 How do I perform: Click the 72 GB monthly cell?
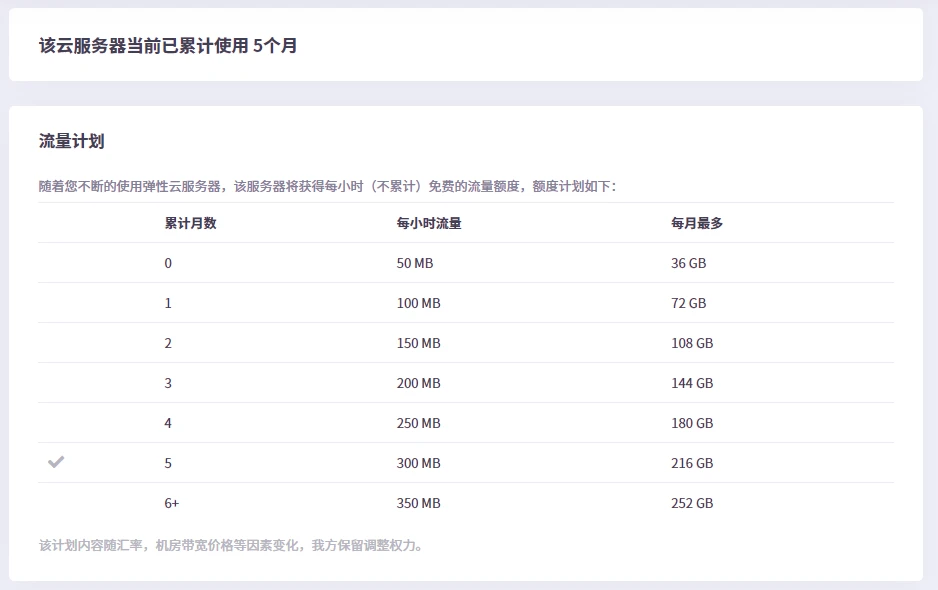coord(688,303)
